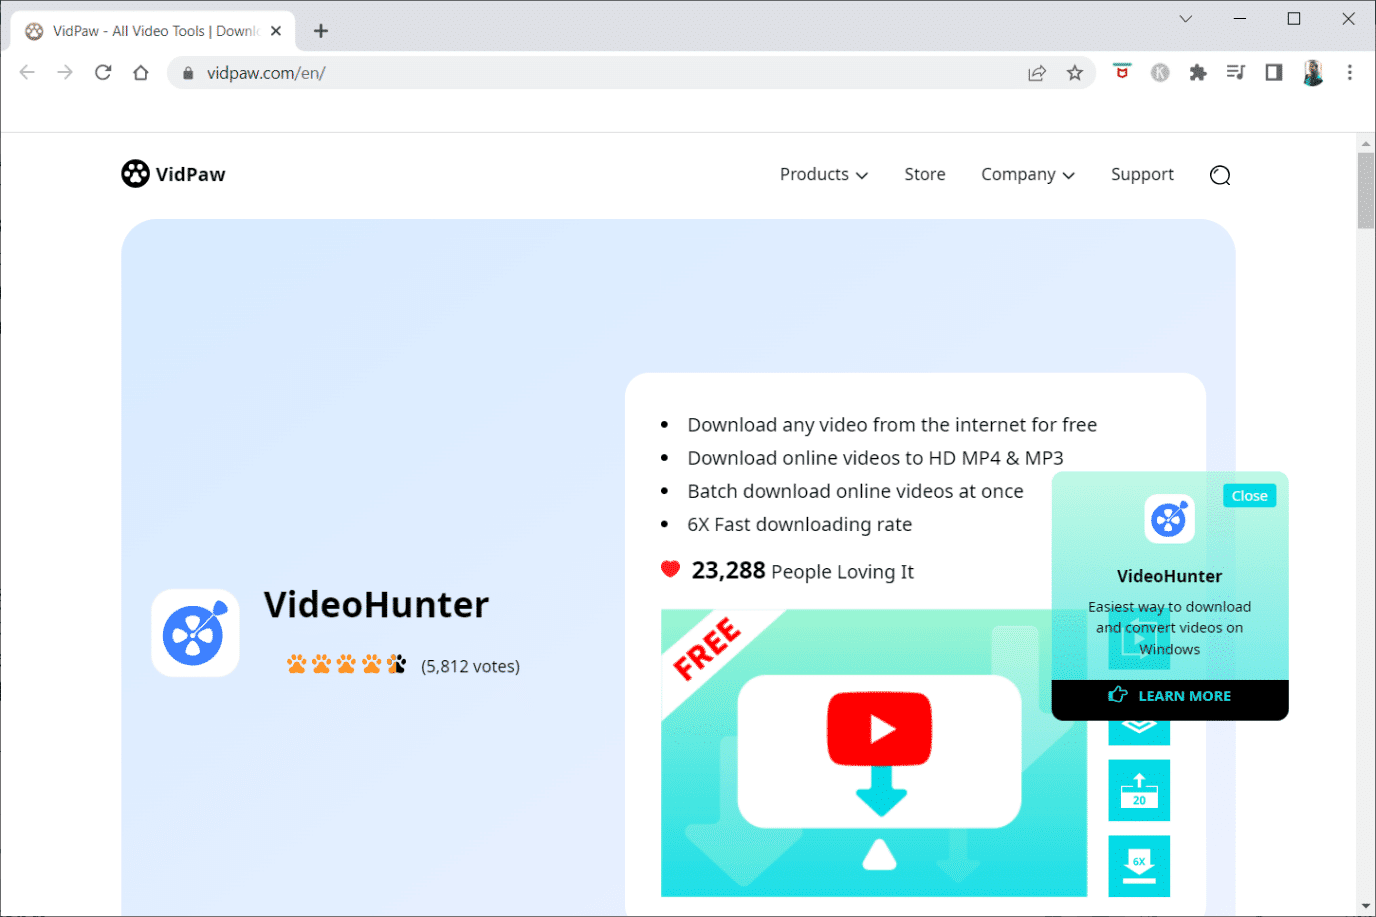Go back with the browser back arrow
The width and height of the screenshot is (1376, 917).
click(27, 72)
